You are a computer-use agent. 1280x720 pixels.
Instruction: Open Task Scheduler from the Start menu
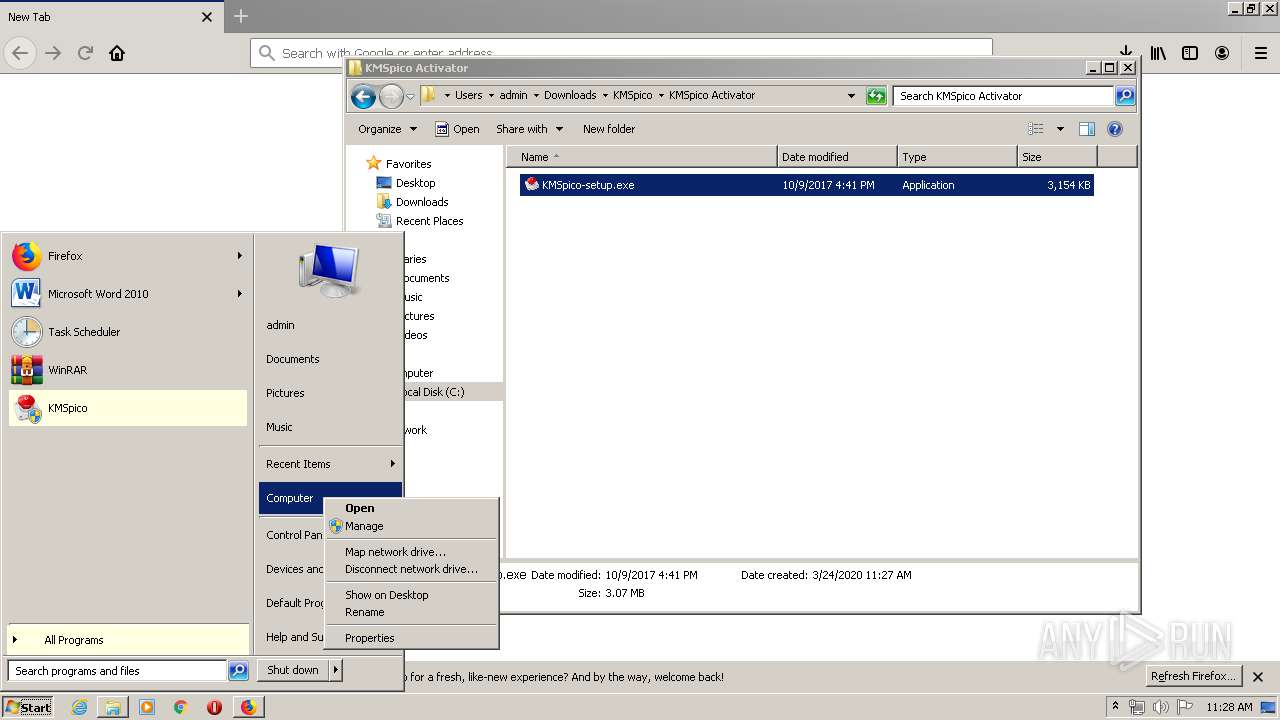[127, 332]
